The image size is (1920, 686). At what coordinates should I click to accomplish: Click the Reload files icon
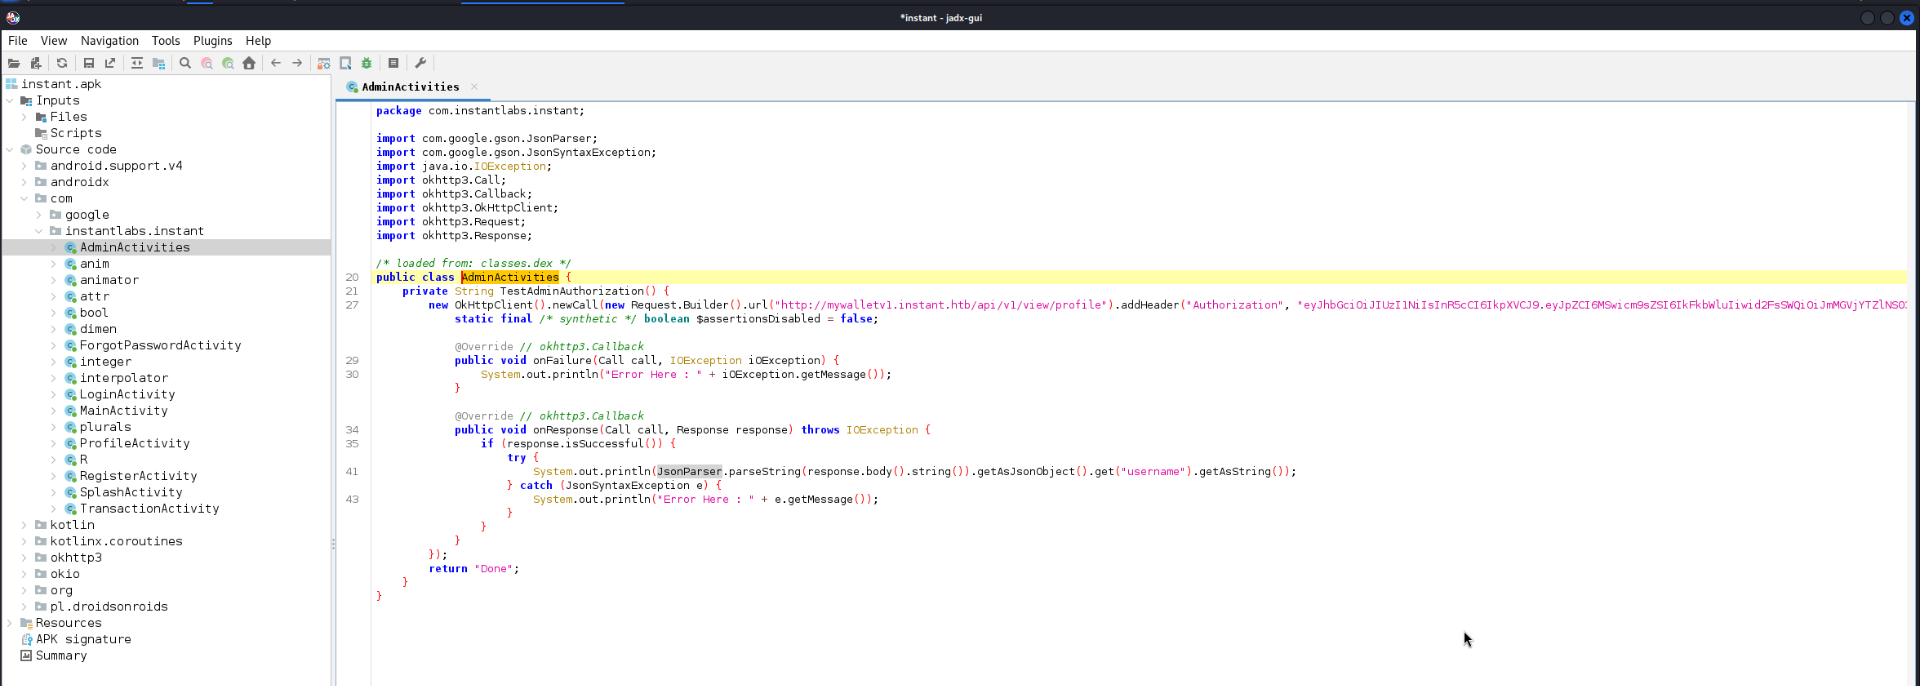(x=62, y=63)
